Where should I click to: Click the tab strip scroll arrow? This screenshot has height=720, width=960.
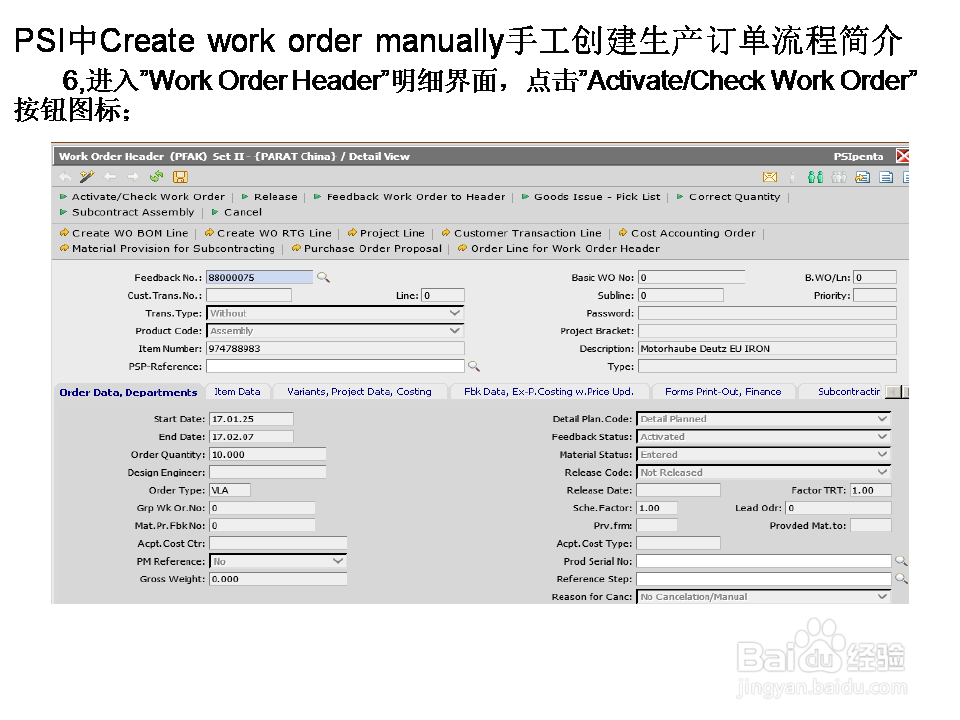click(x=893, y=392)
